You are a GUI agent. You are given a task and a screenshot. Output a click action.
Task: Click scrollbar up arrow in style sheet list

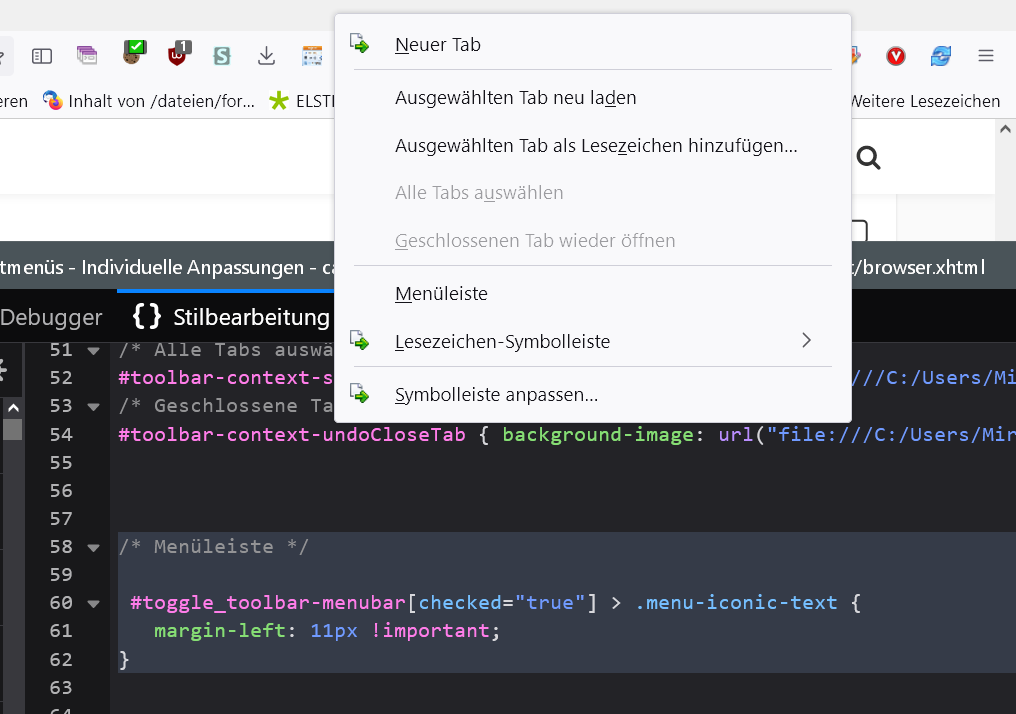[x=12, y=408]
